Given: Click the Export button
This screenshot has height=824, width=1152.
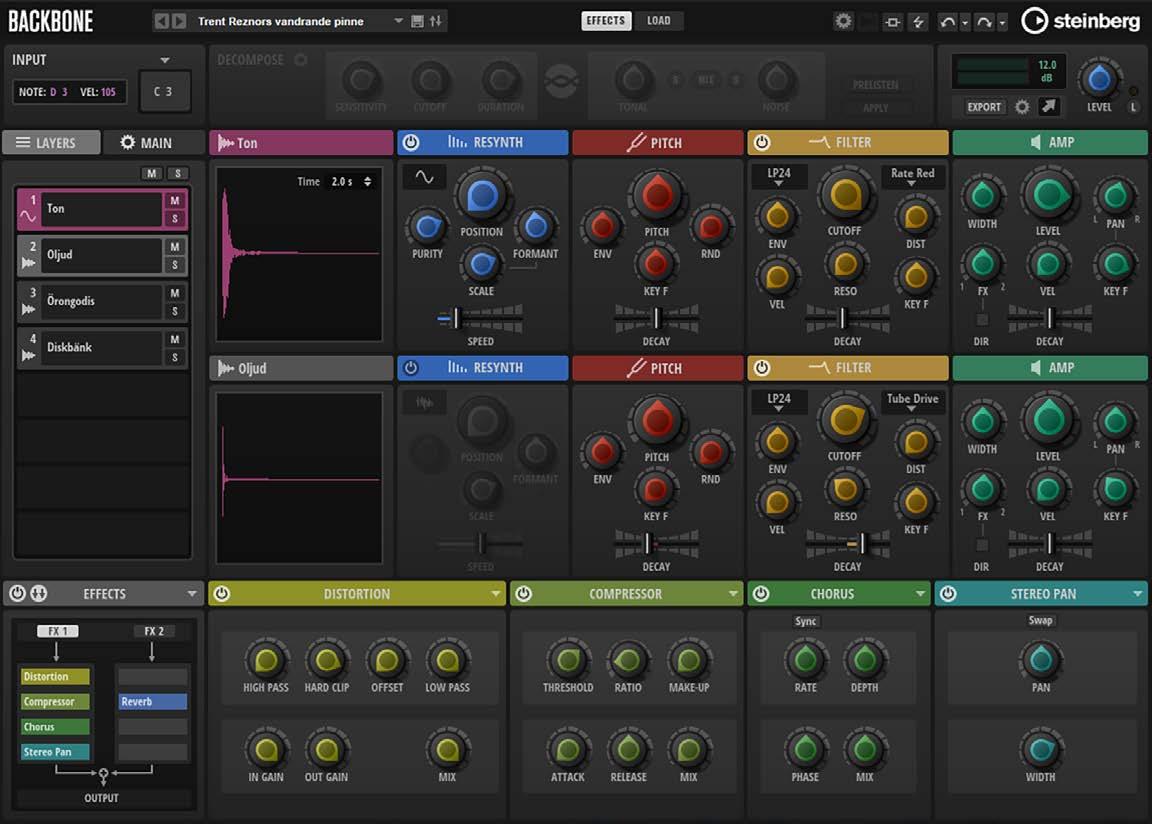Looking at the screenshot, I should click(x=984, y=107).
